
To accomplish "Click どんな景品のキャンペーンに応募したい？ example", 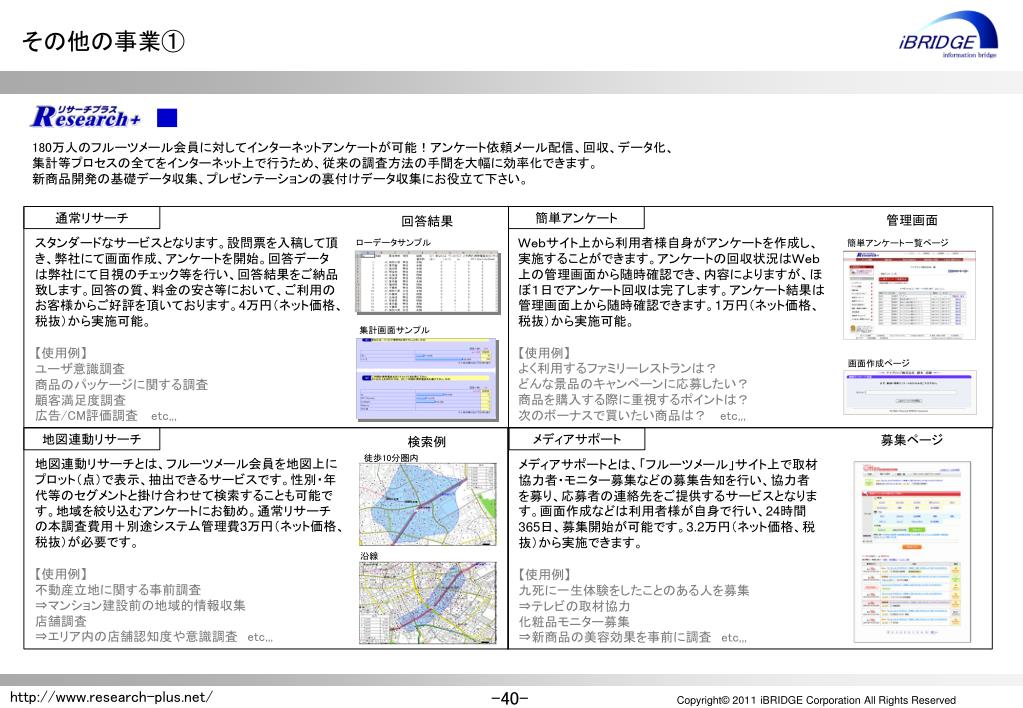I will [633, 384].
